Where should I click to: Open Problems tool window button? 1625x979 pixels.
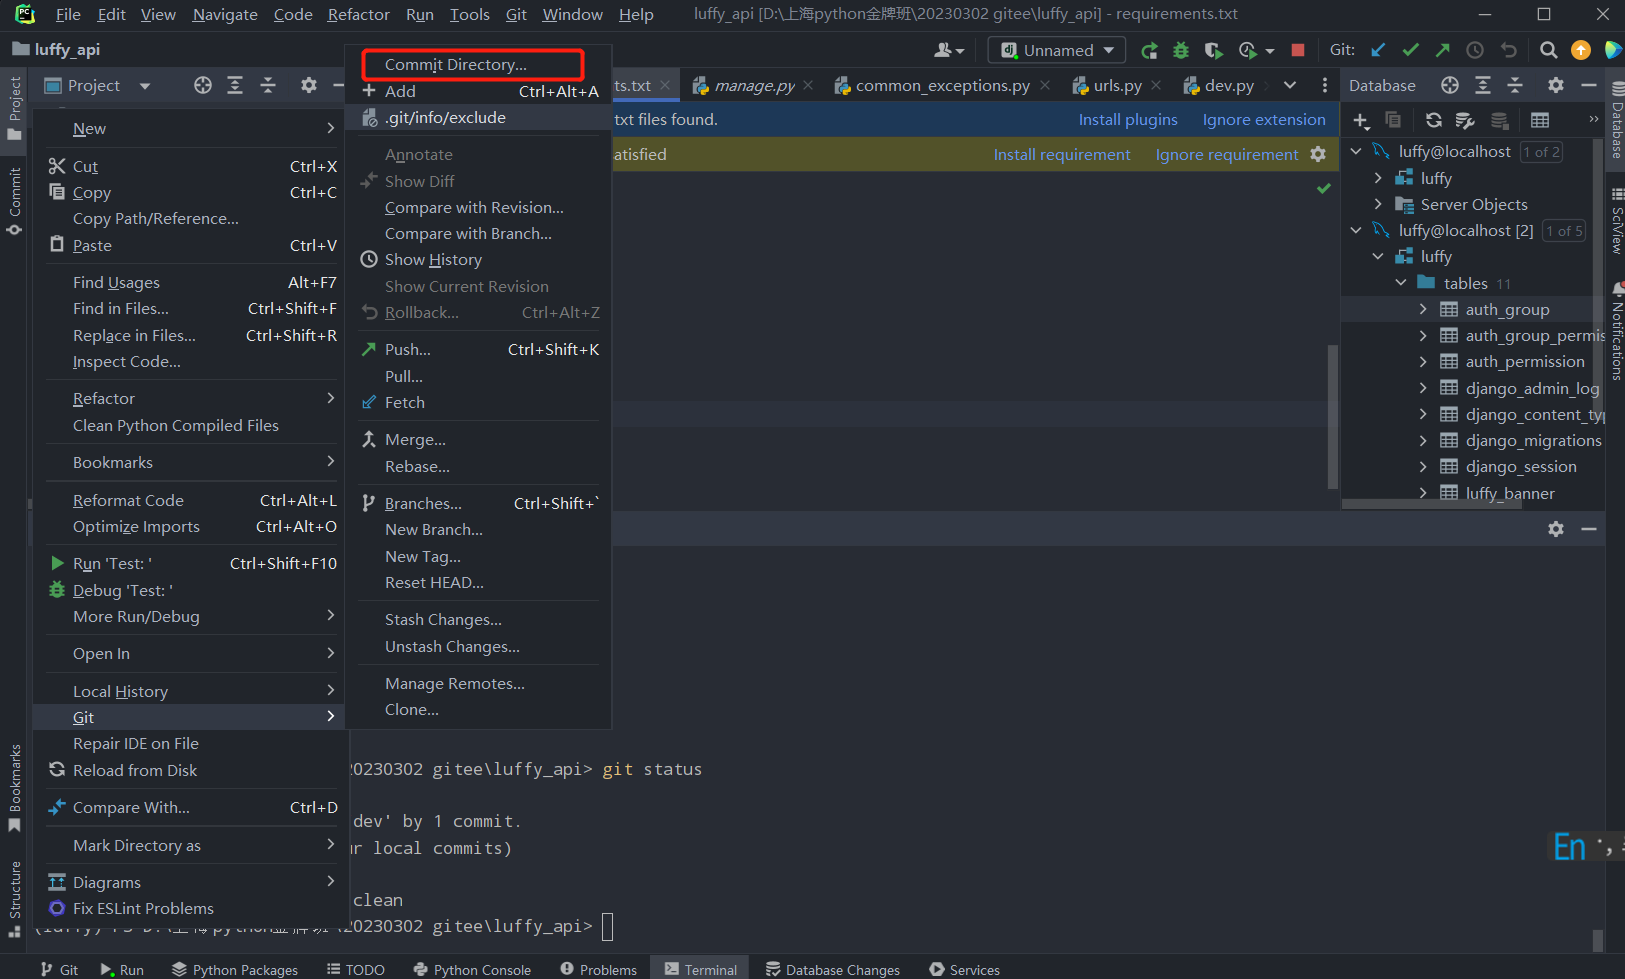pos(598,969)
